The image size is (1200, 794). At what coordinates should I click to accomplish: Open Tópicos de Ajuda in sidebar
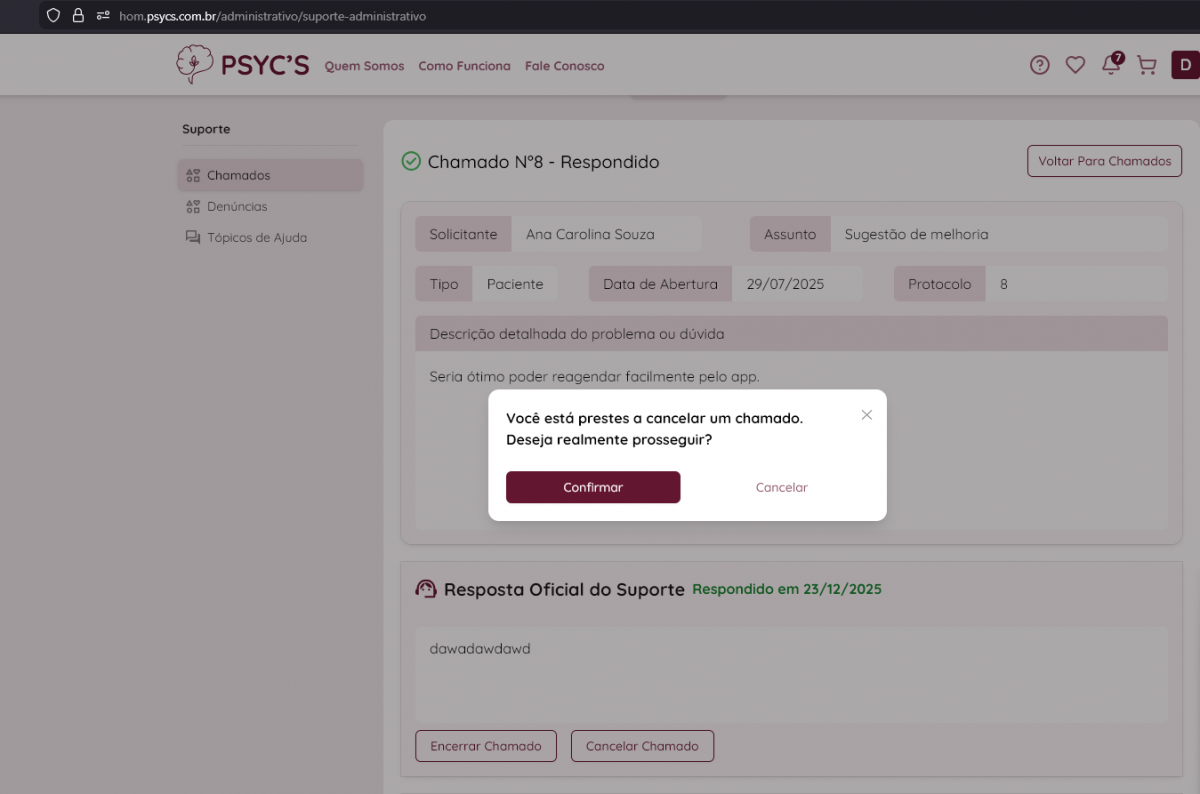coord(256,238)
